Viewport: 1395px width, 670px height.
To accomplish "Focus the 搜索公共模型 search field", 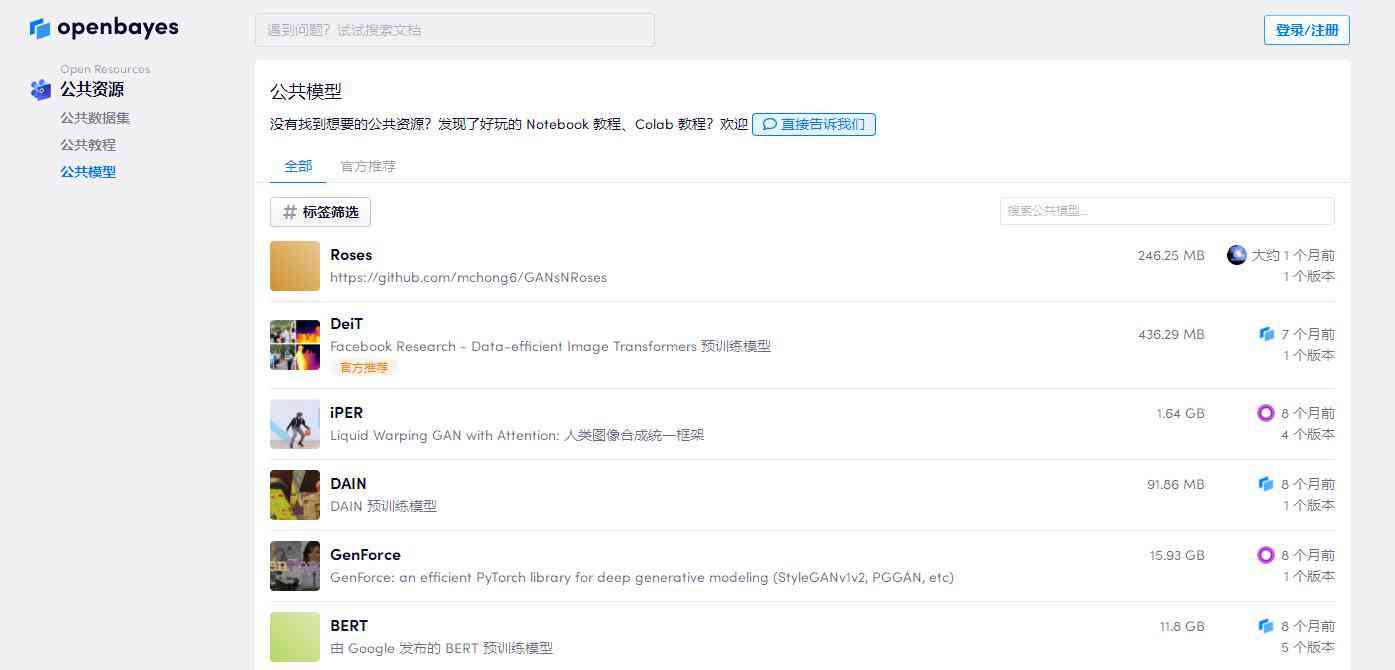I will pos(1167,211).
